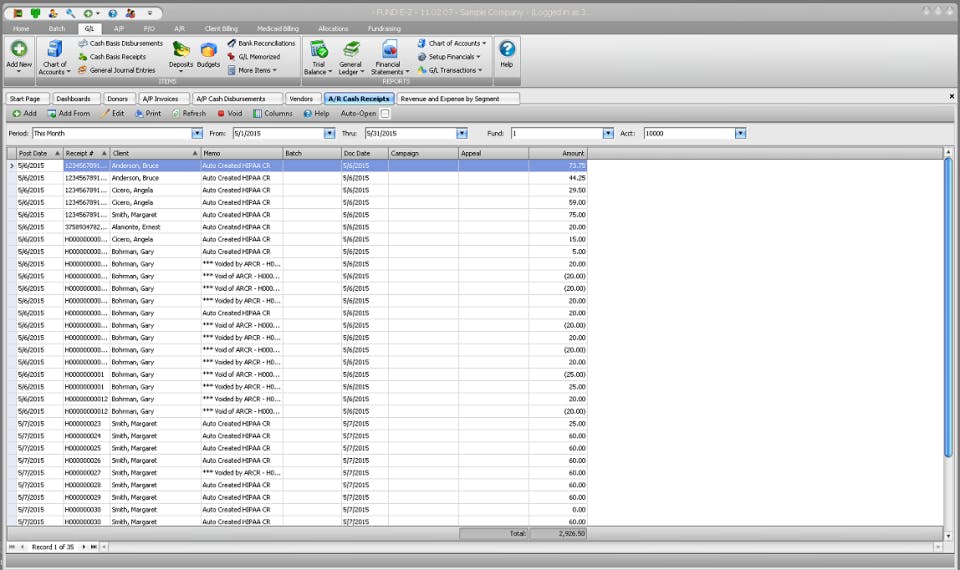Expand Setup Financials dropdown

pos(449,57)
